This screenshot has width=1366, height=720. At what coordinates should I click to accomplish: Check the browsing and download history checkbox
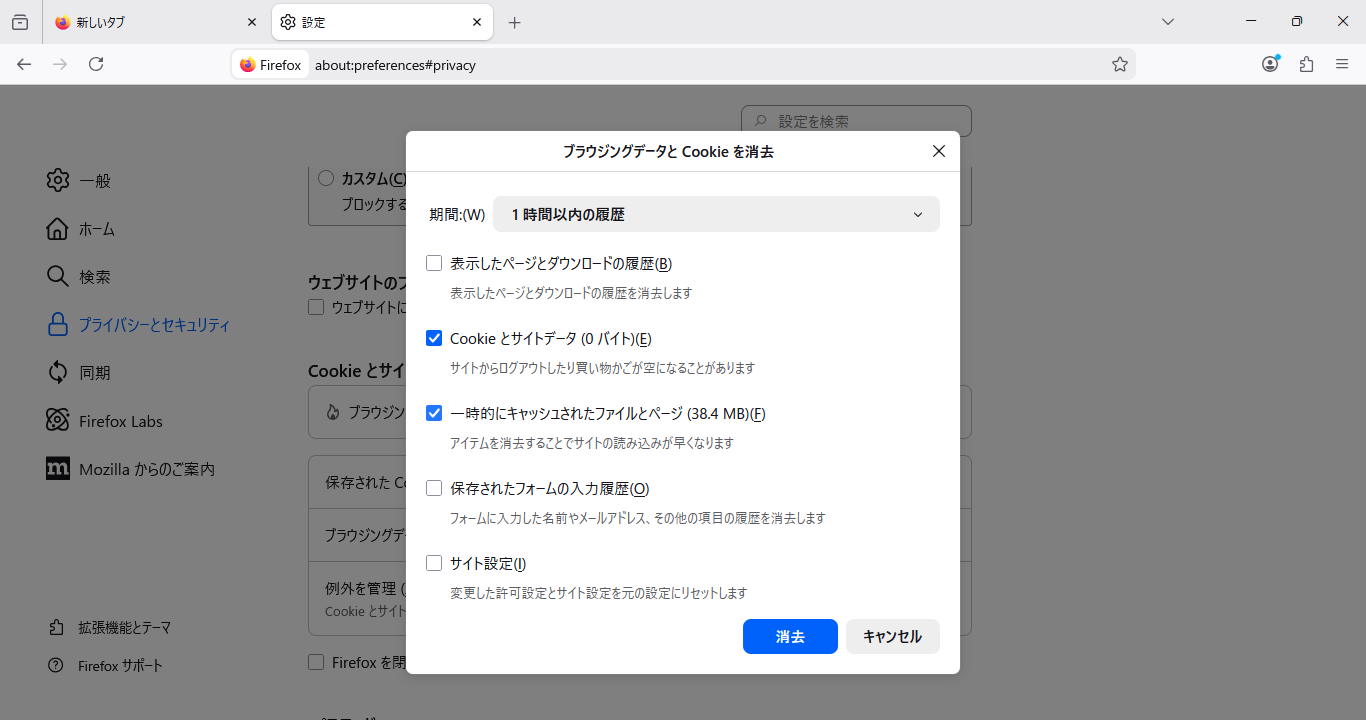434,263
